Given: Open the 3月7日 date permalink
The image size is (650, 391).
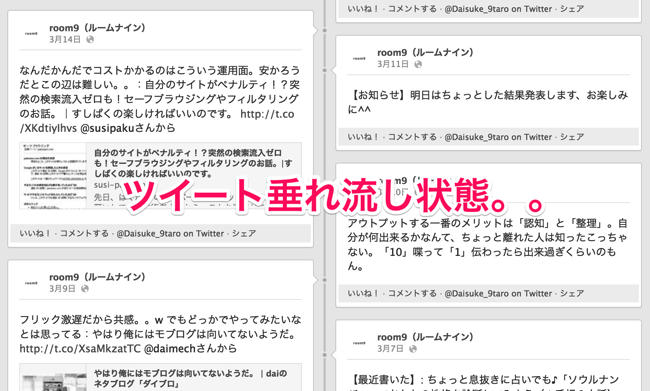Looking at the screenshot, I should (390, 349).
